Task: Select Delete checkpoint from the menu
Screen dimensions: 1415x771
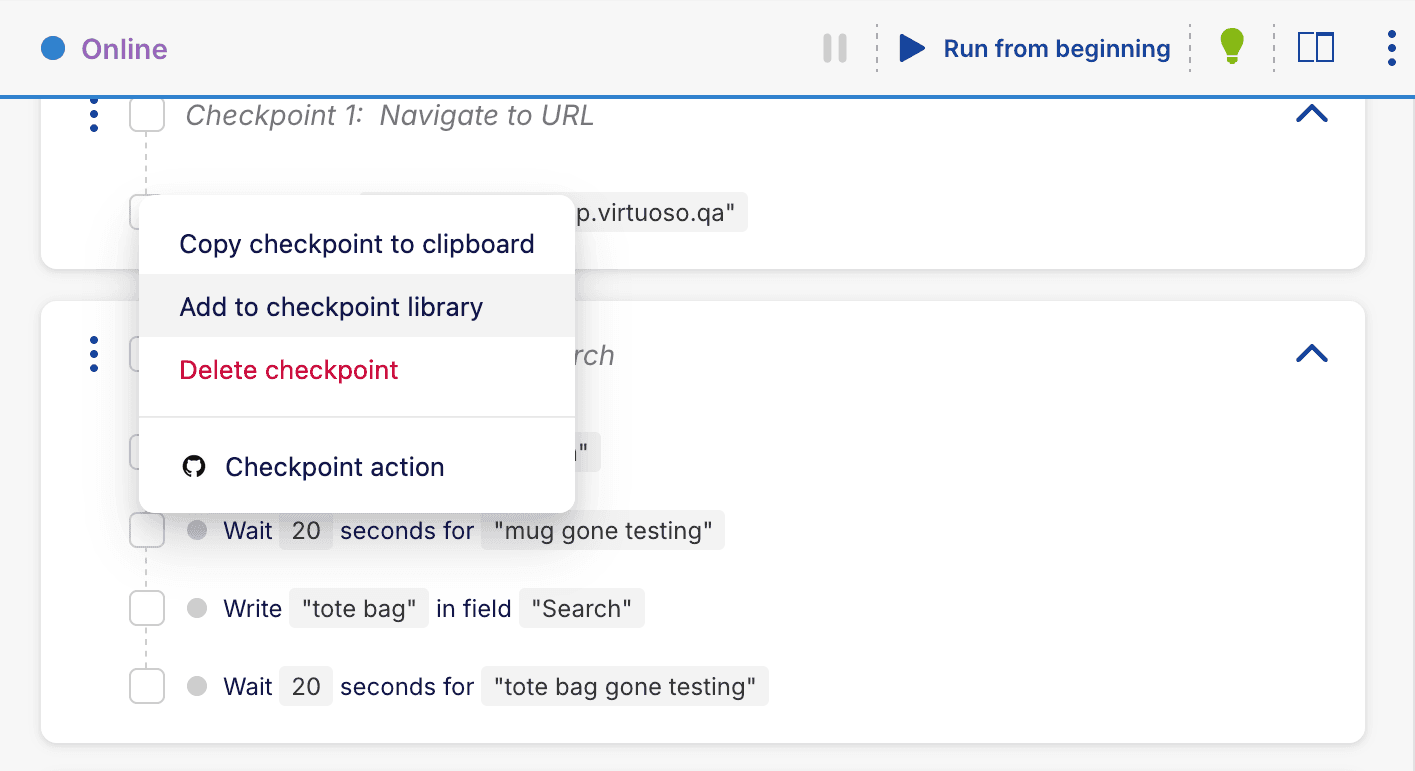Action: click(289, 370)
